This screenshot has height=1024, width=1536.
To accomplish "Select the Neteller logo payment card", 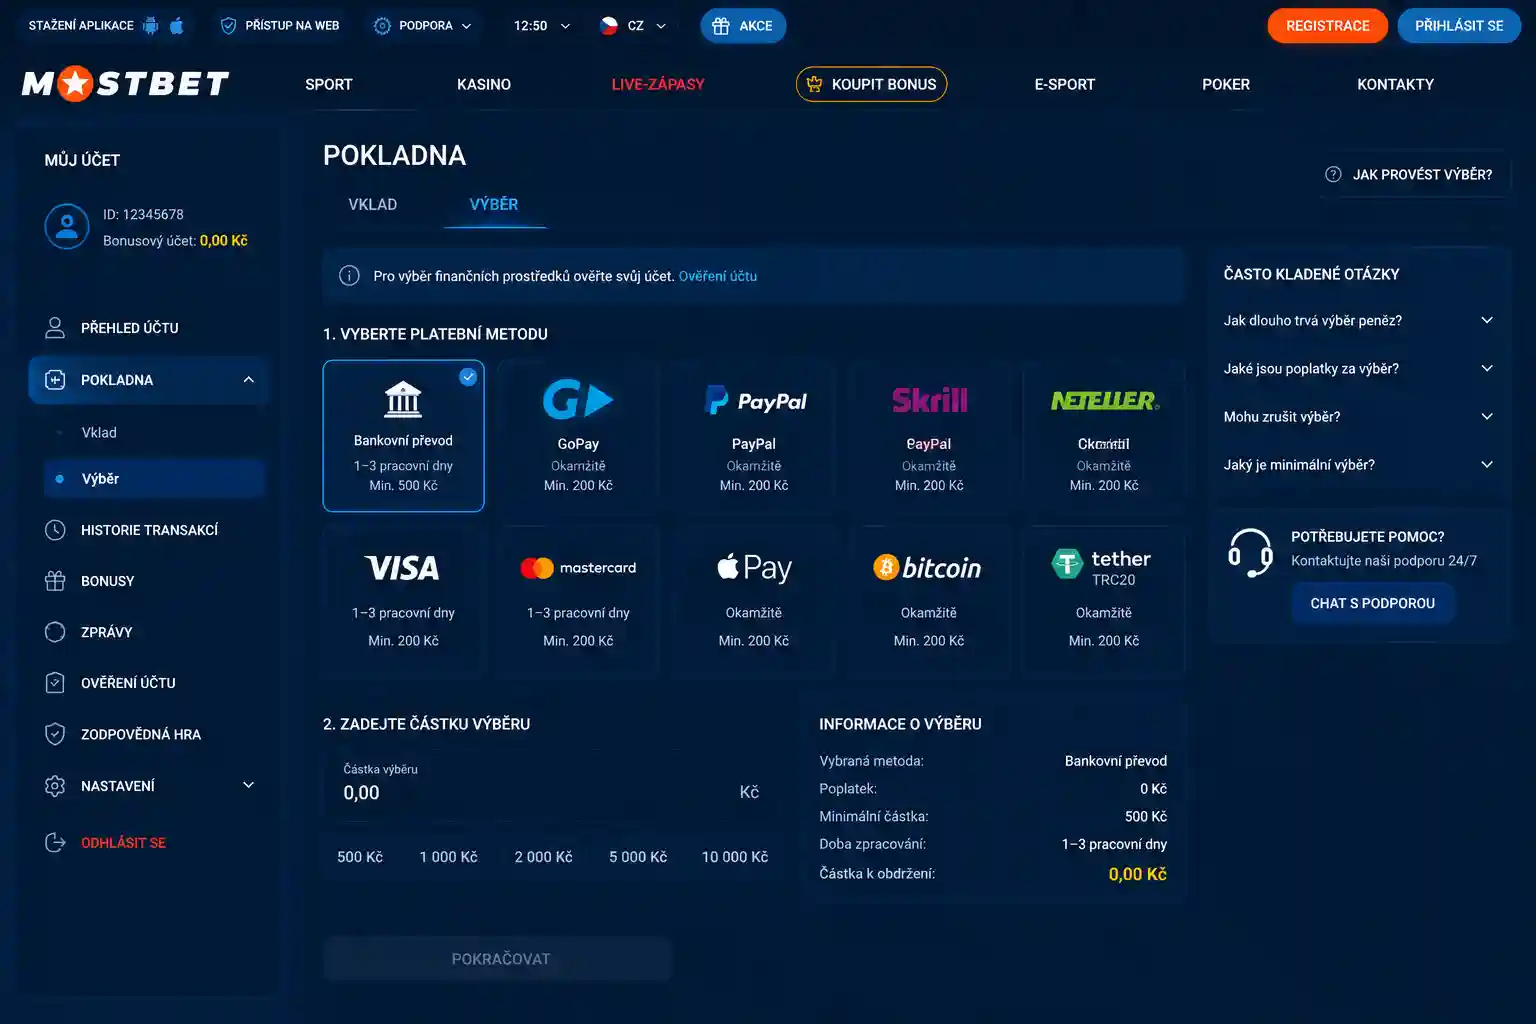I will tap(1104, 436).
